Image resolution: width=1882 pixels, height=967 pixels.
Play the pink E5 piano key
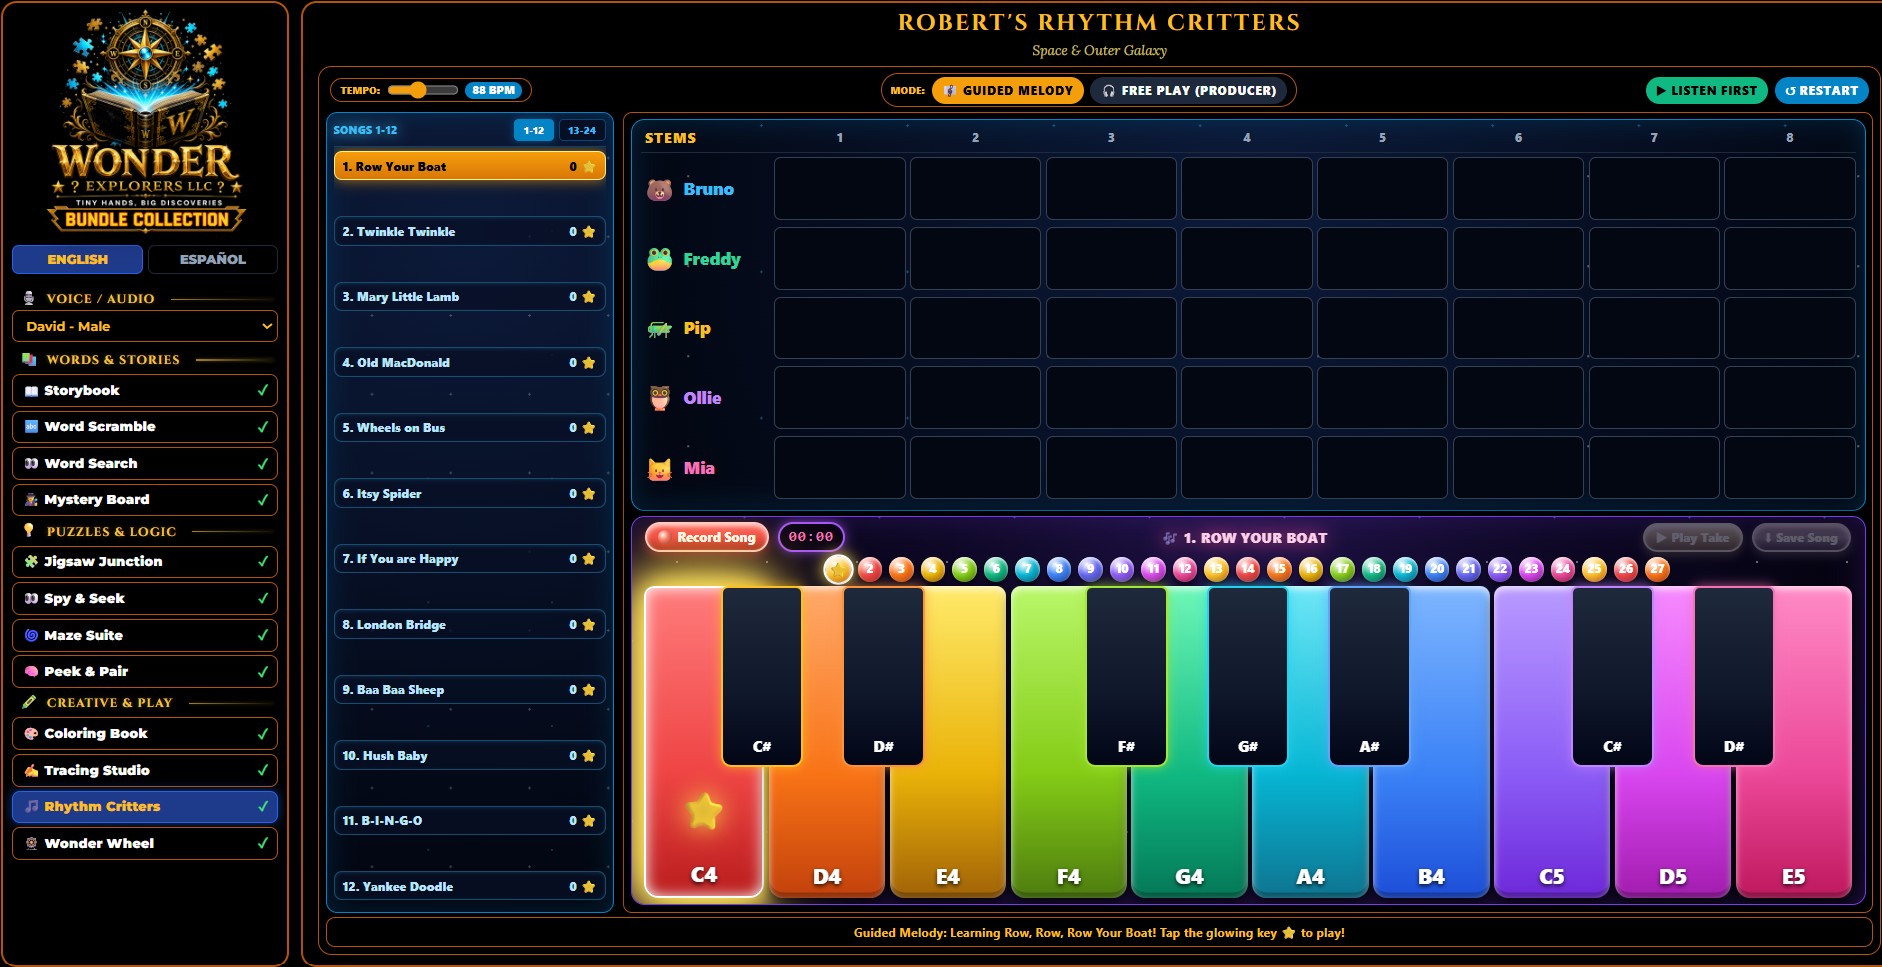pyautogui.click(x=1793, y=830)
